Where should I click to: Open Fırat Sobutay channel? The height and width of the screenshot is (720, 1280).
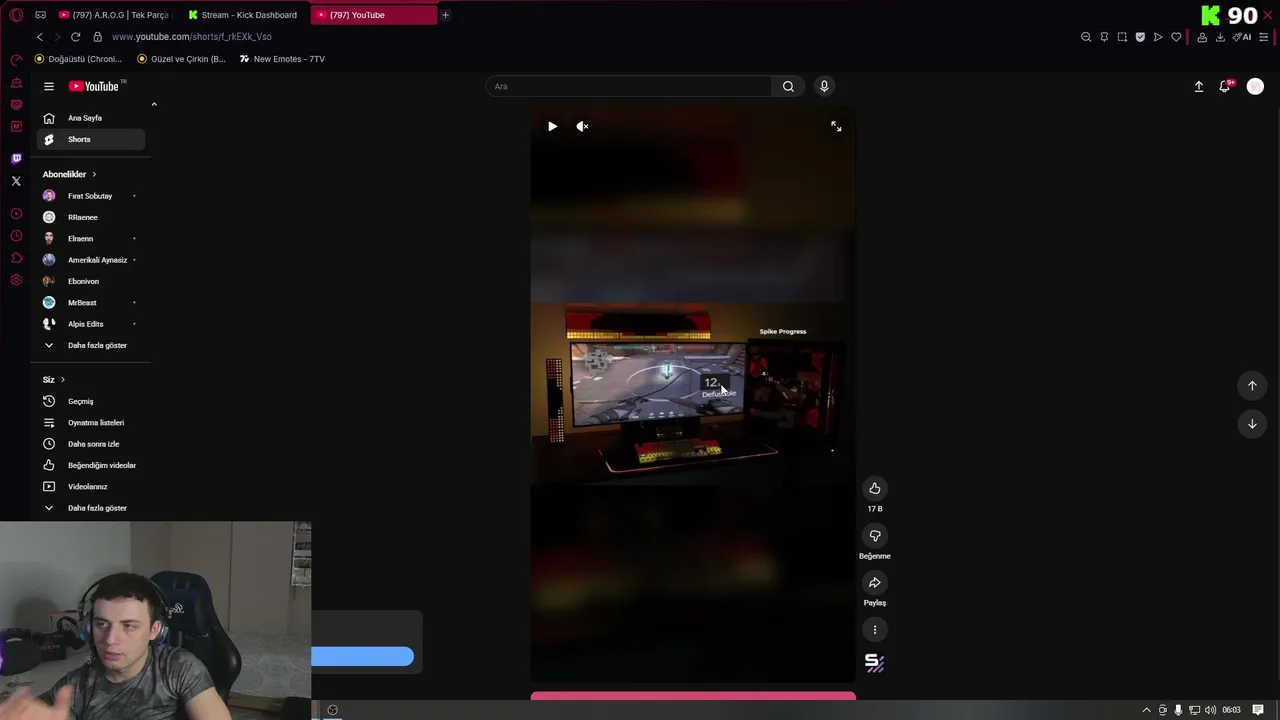point(90,196)
